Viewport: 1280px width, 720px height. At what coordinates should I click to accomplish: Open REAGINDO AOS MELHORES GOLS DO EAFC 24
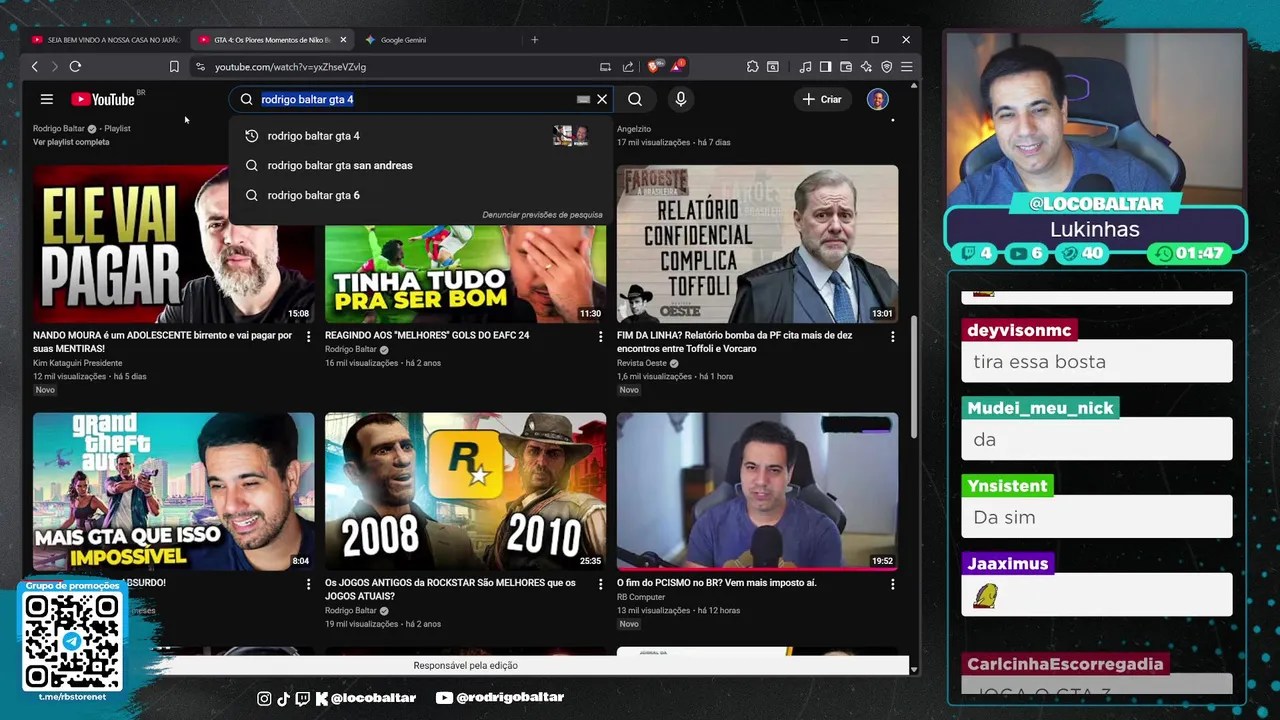pyautogui.click(x=427, y=335)
